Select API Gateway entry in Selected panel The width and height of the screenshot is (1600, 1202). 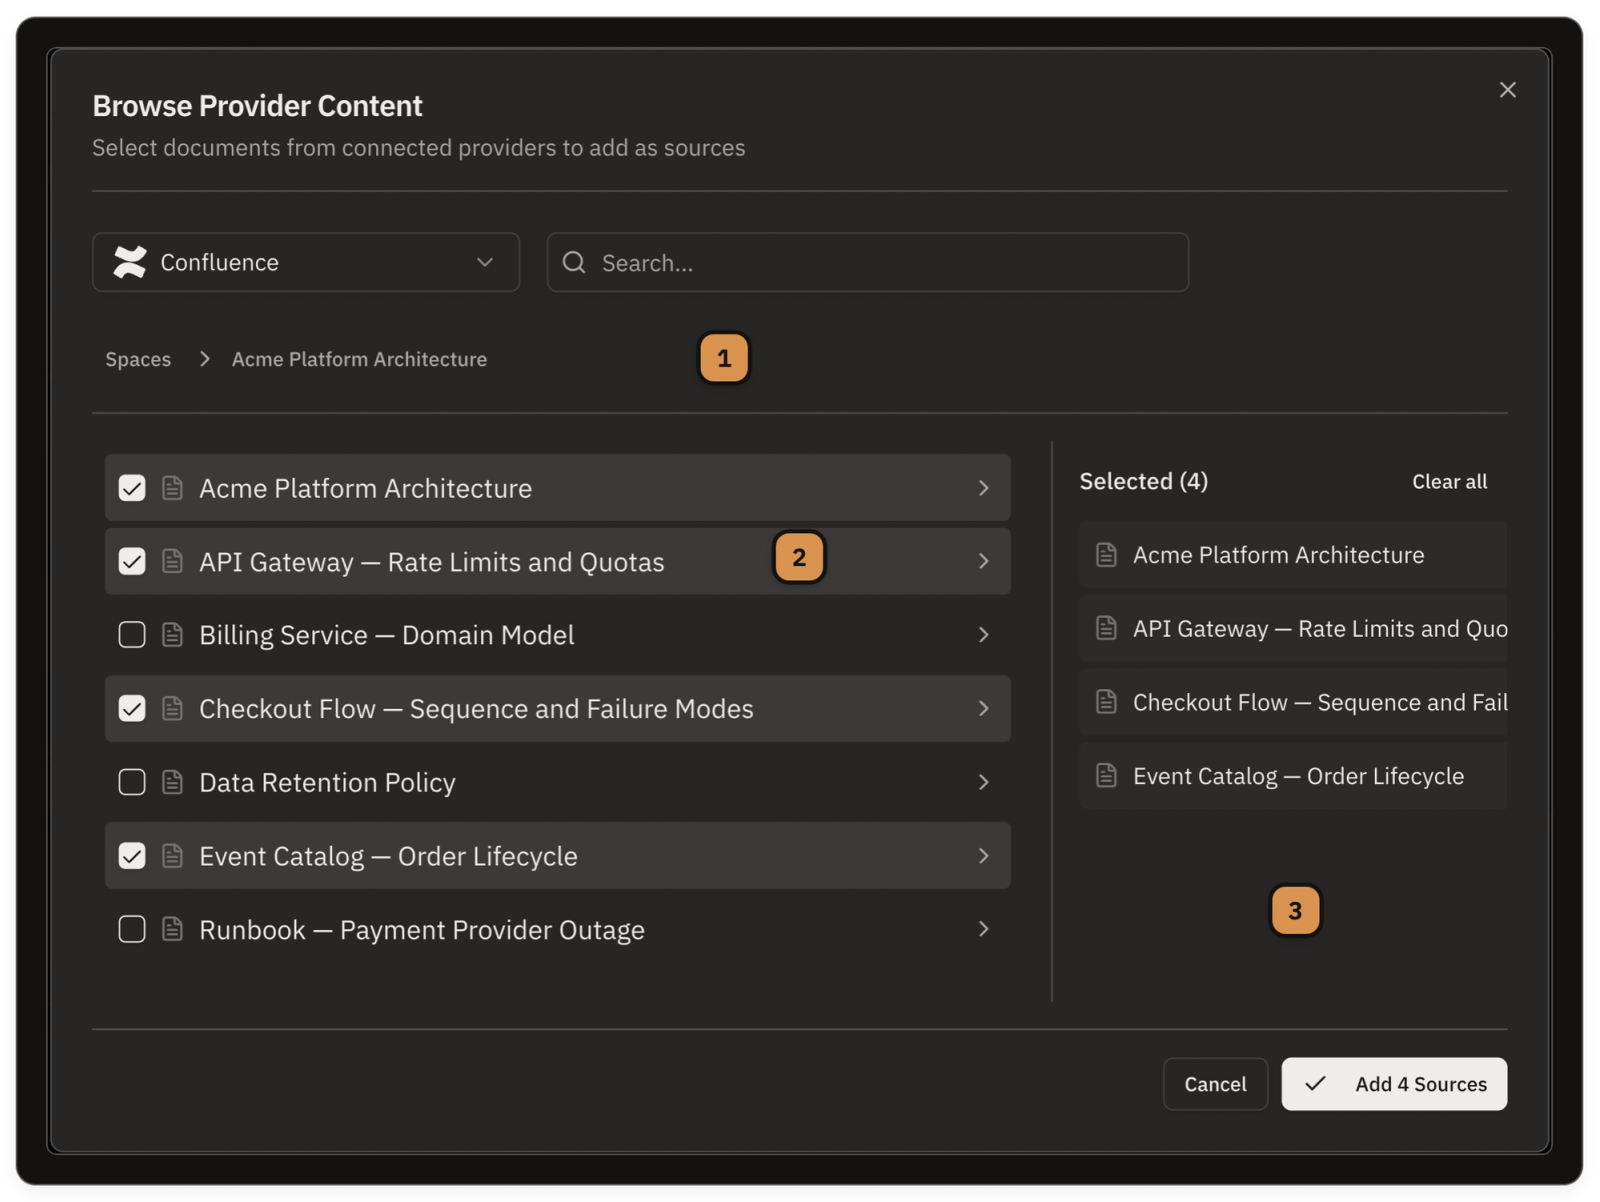tap(1293, 628)
